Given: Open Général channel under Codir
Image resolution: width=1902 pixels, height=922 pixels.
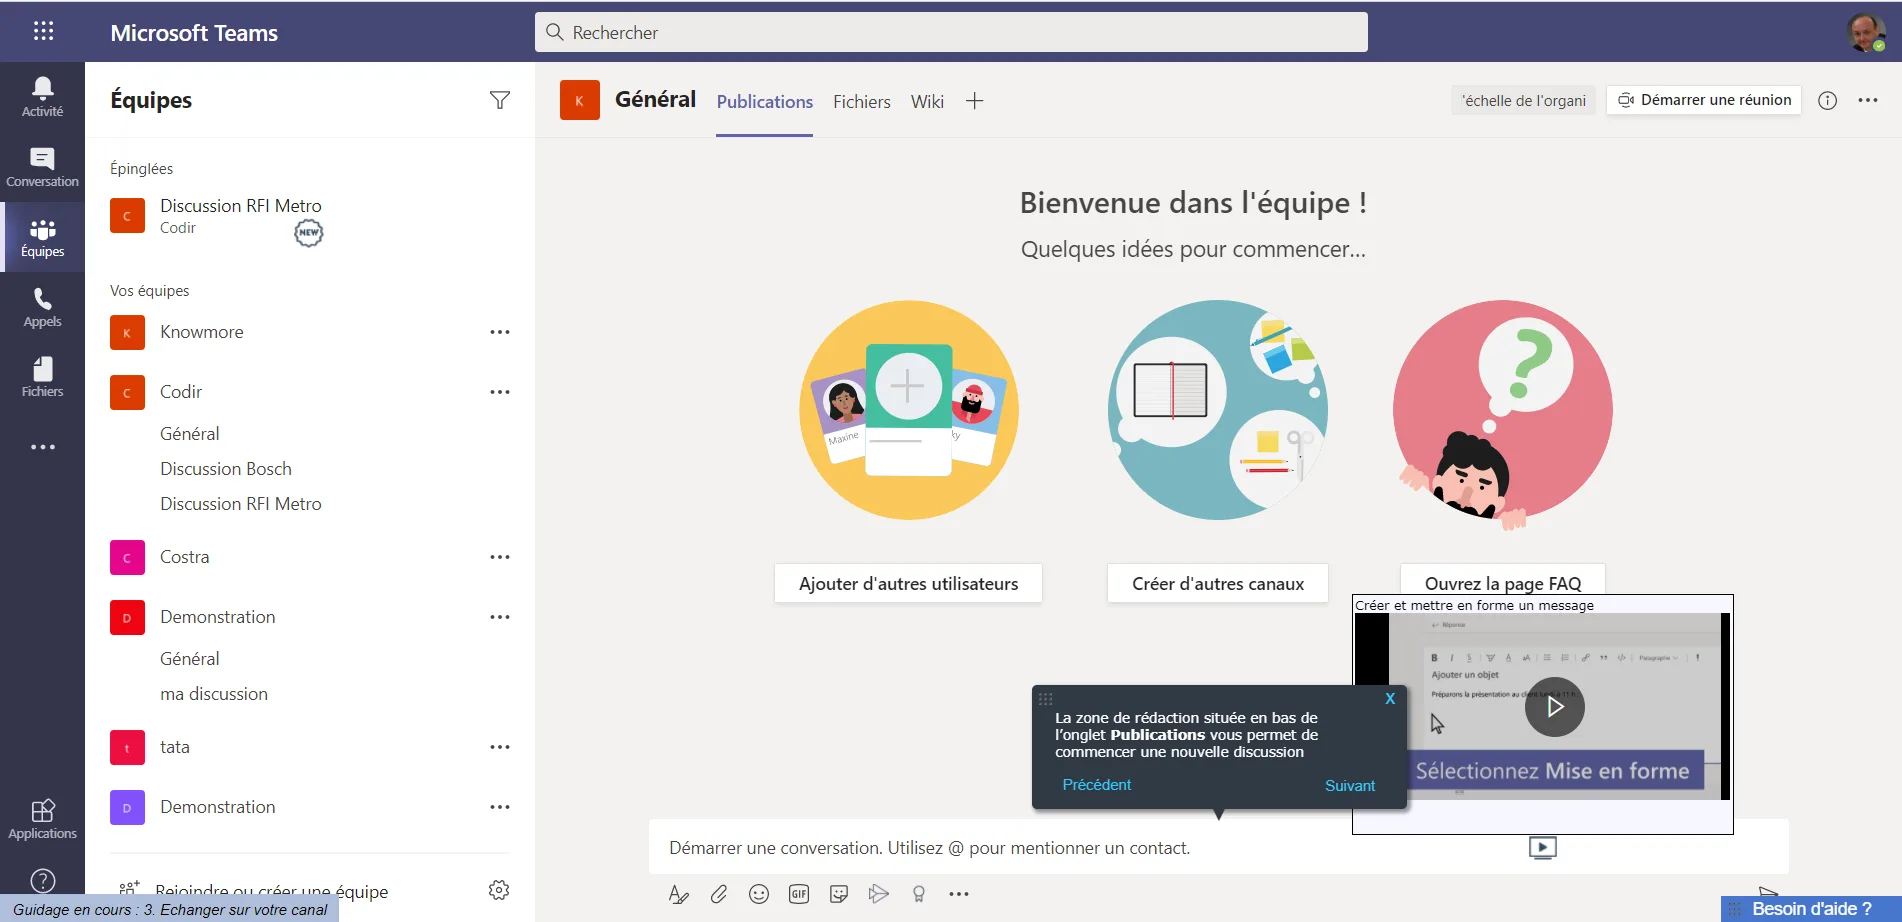Looking at the screenshot, I should [x=190, y=434].
